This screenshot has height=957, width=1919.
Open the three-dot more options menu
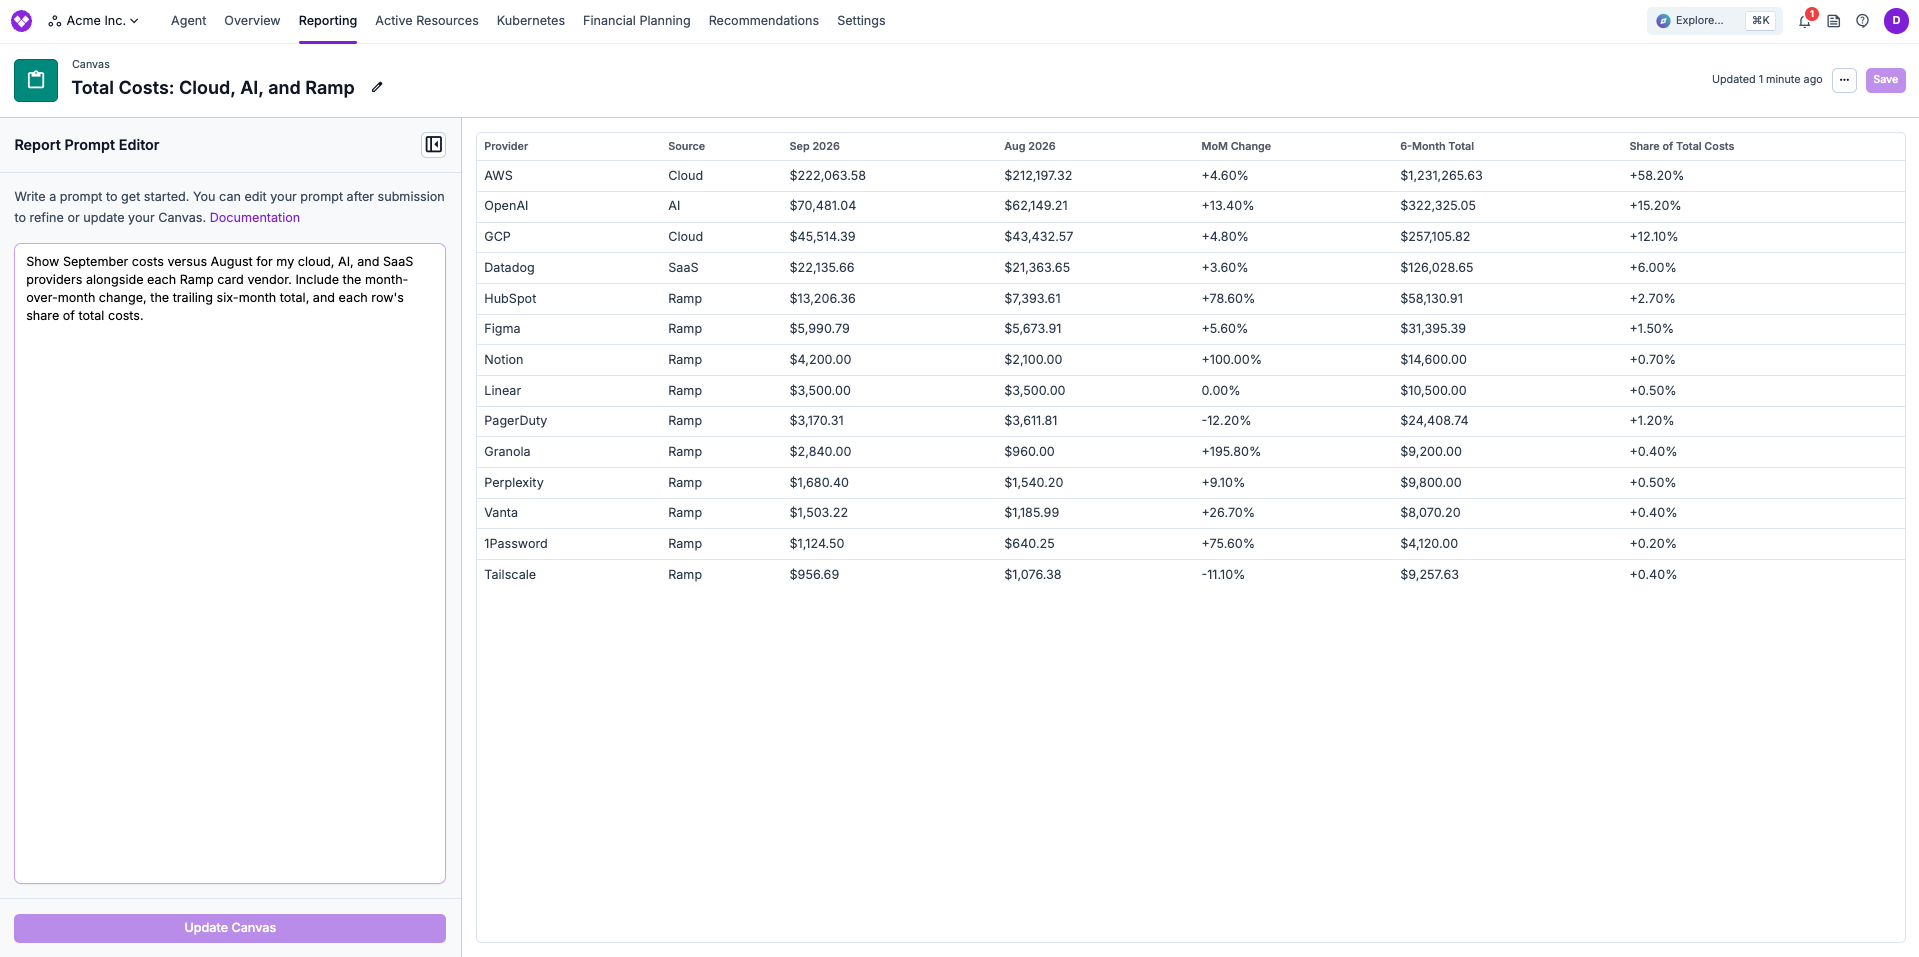pyautogui.click(x=1844, y=80)
